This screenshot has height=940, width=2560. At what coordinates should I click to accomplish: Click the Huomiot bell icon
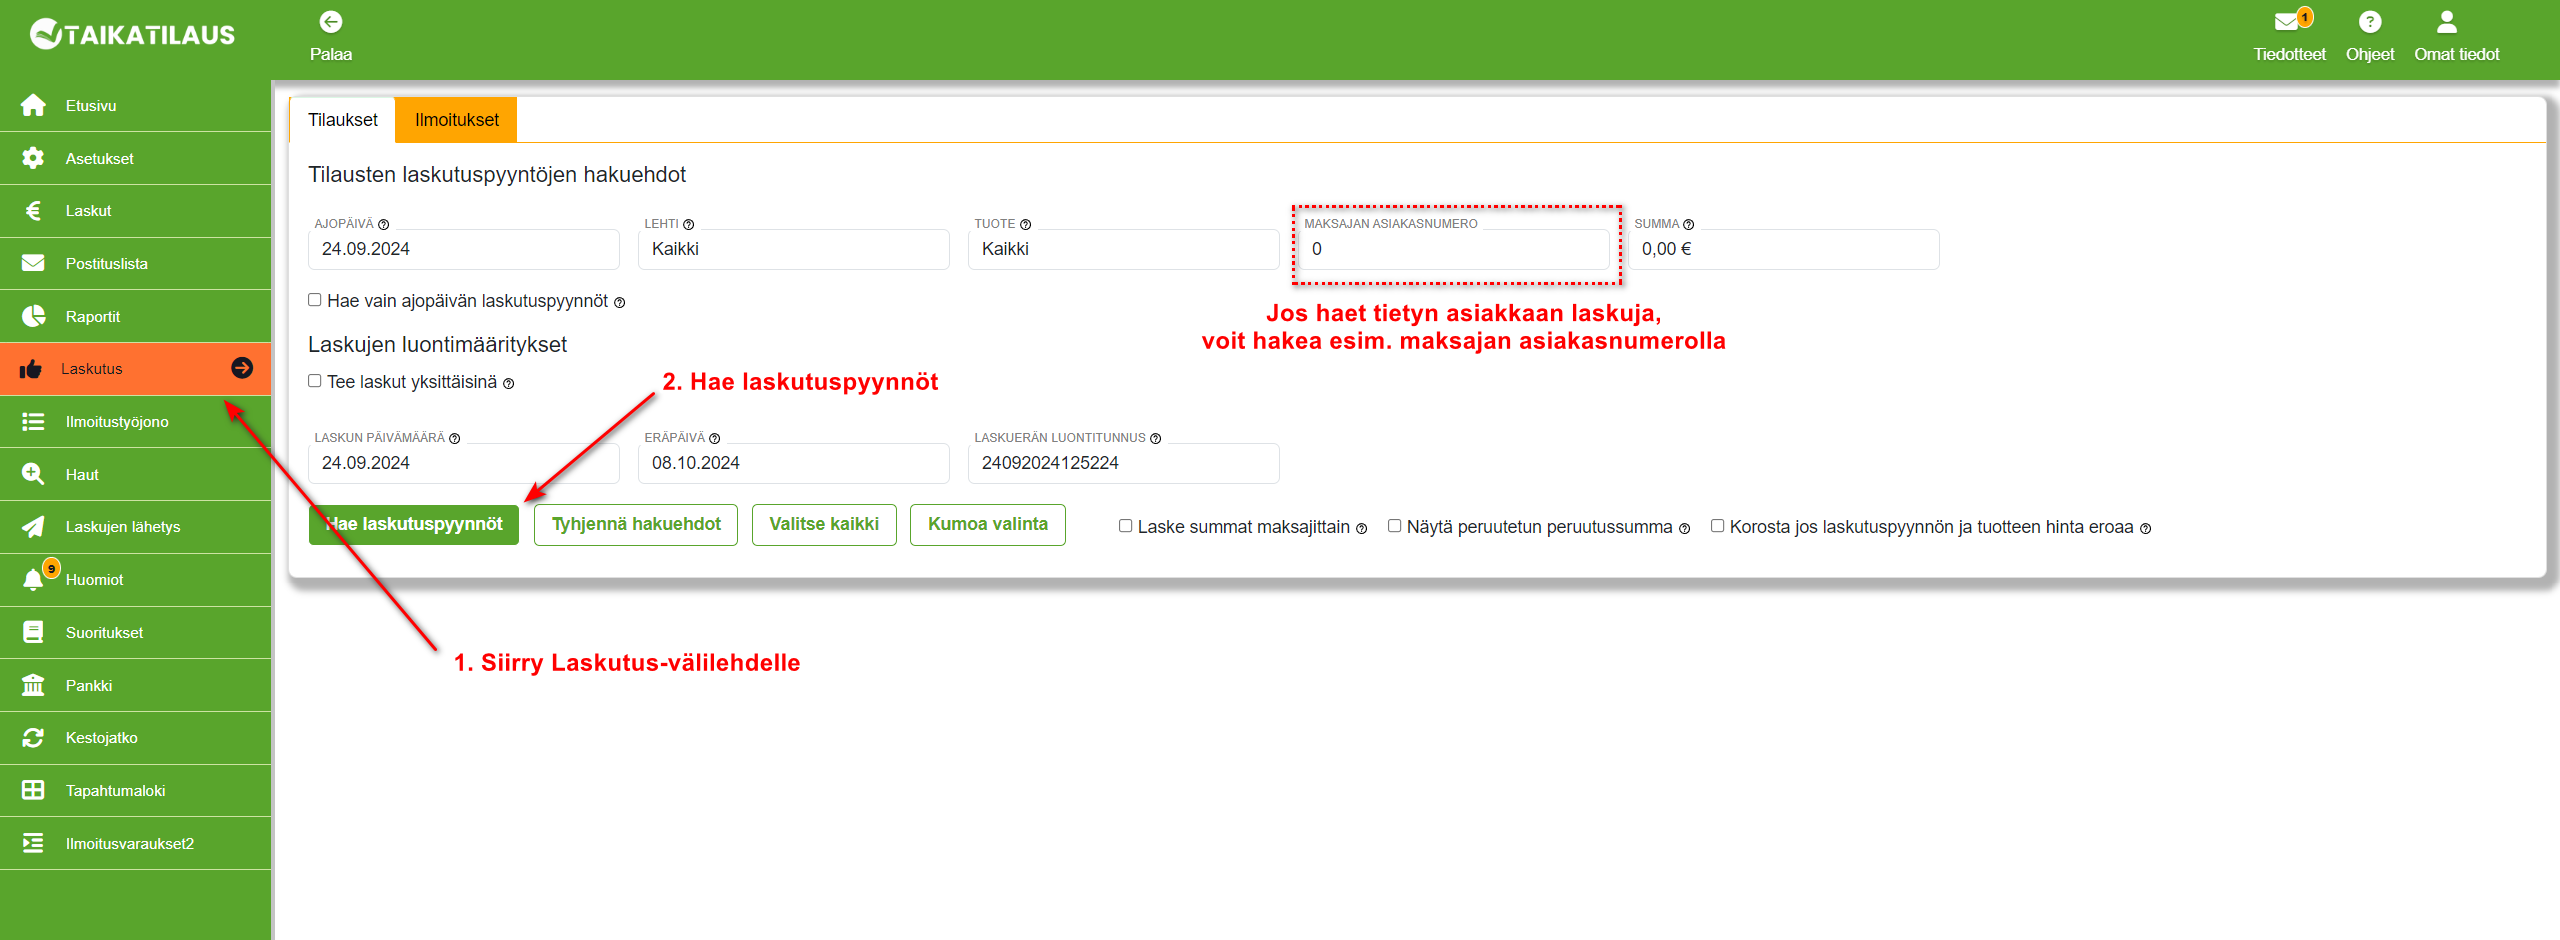click(x=33, y=580)
